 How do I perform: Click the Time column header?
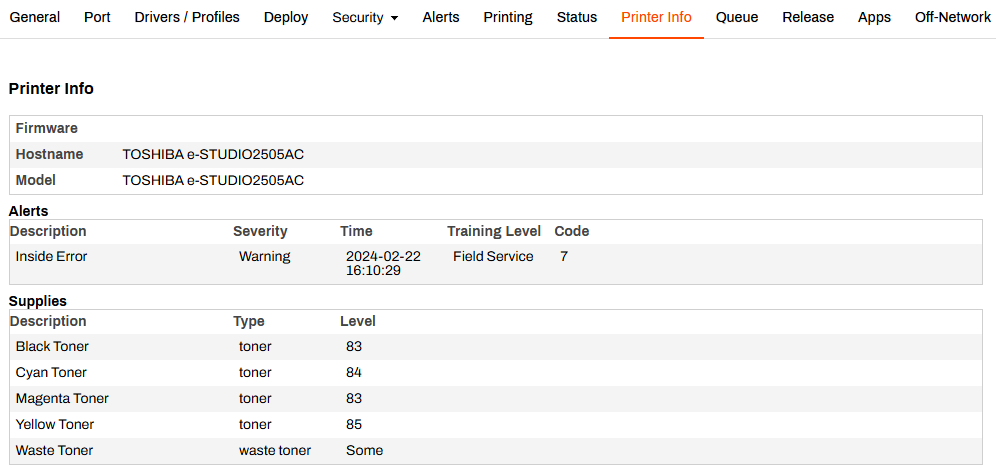356,231
